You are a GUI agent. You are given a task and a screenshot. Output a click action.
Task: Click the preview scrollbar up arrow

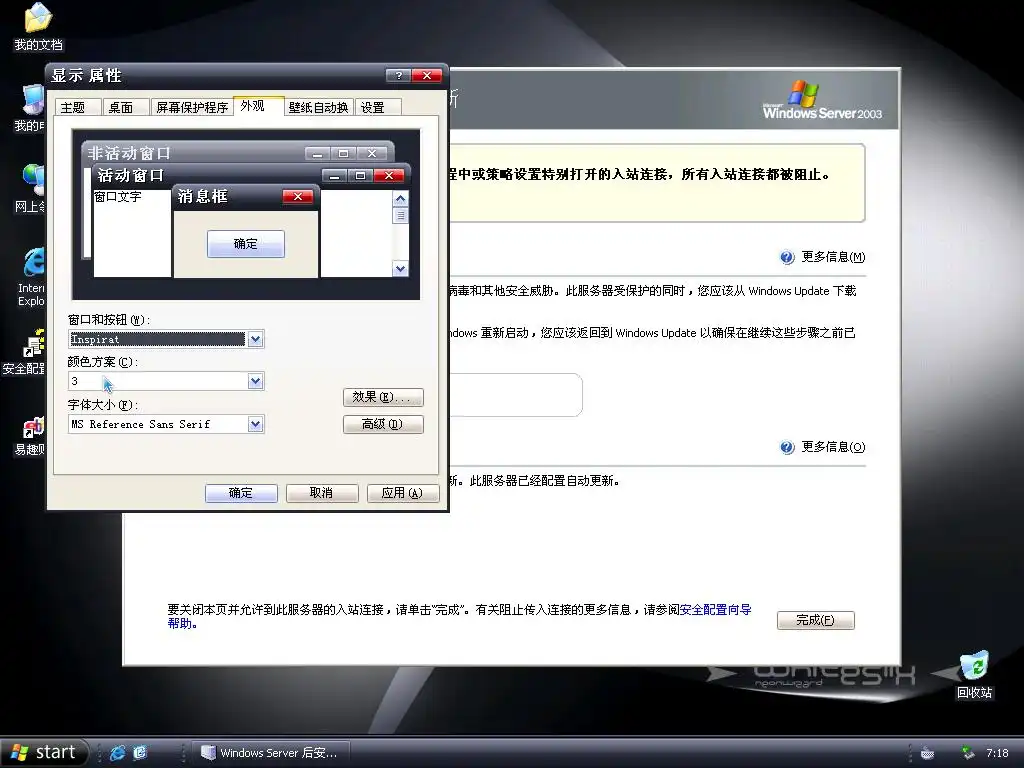(400, 199)
